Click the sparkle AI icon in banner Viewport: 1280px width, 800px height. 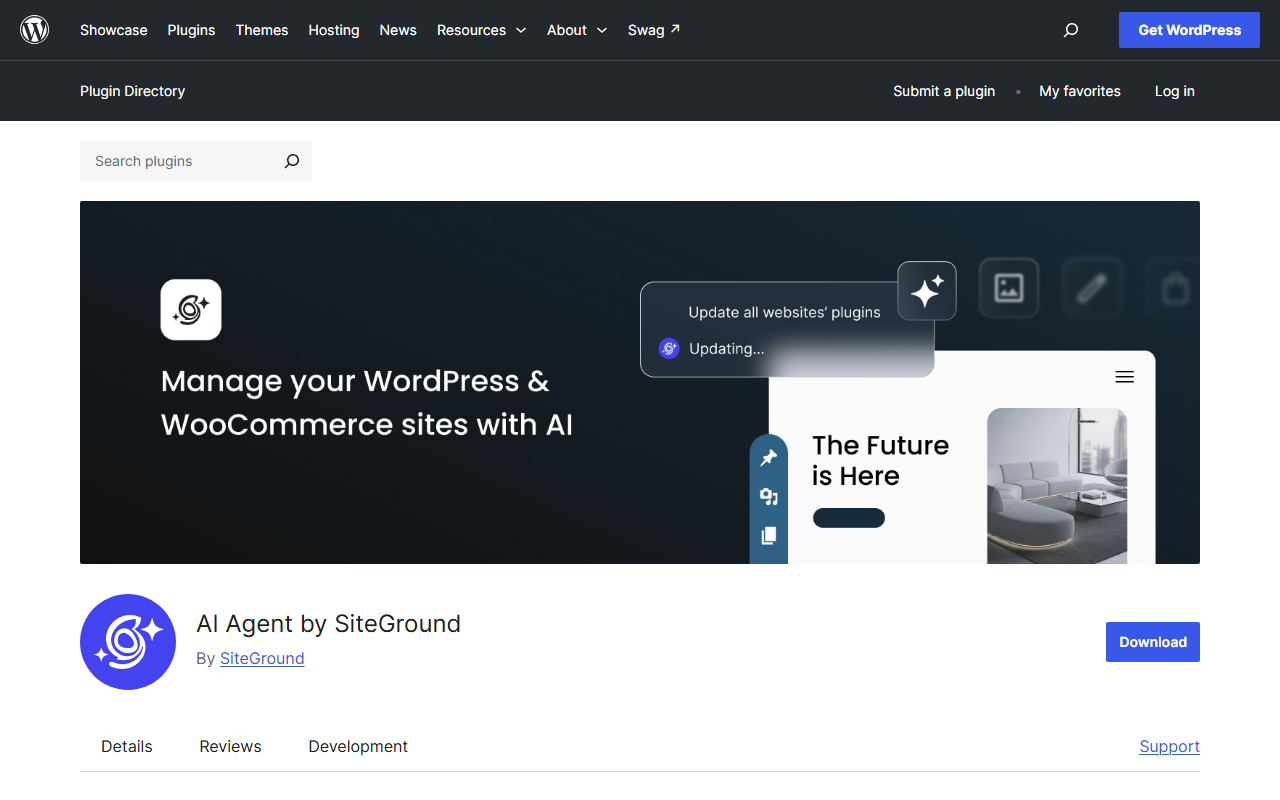pyautogui.click(x=927, y=291)
